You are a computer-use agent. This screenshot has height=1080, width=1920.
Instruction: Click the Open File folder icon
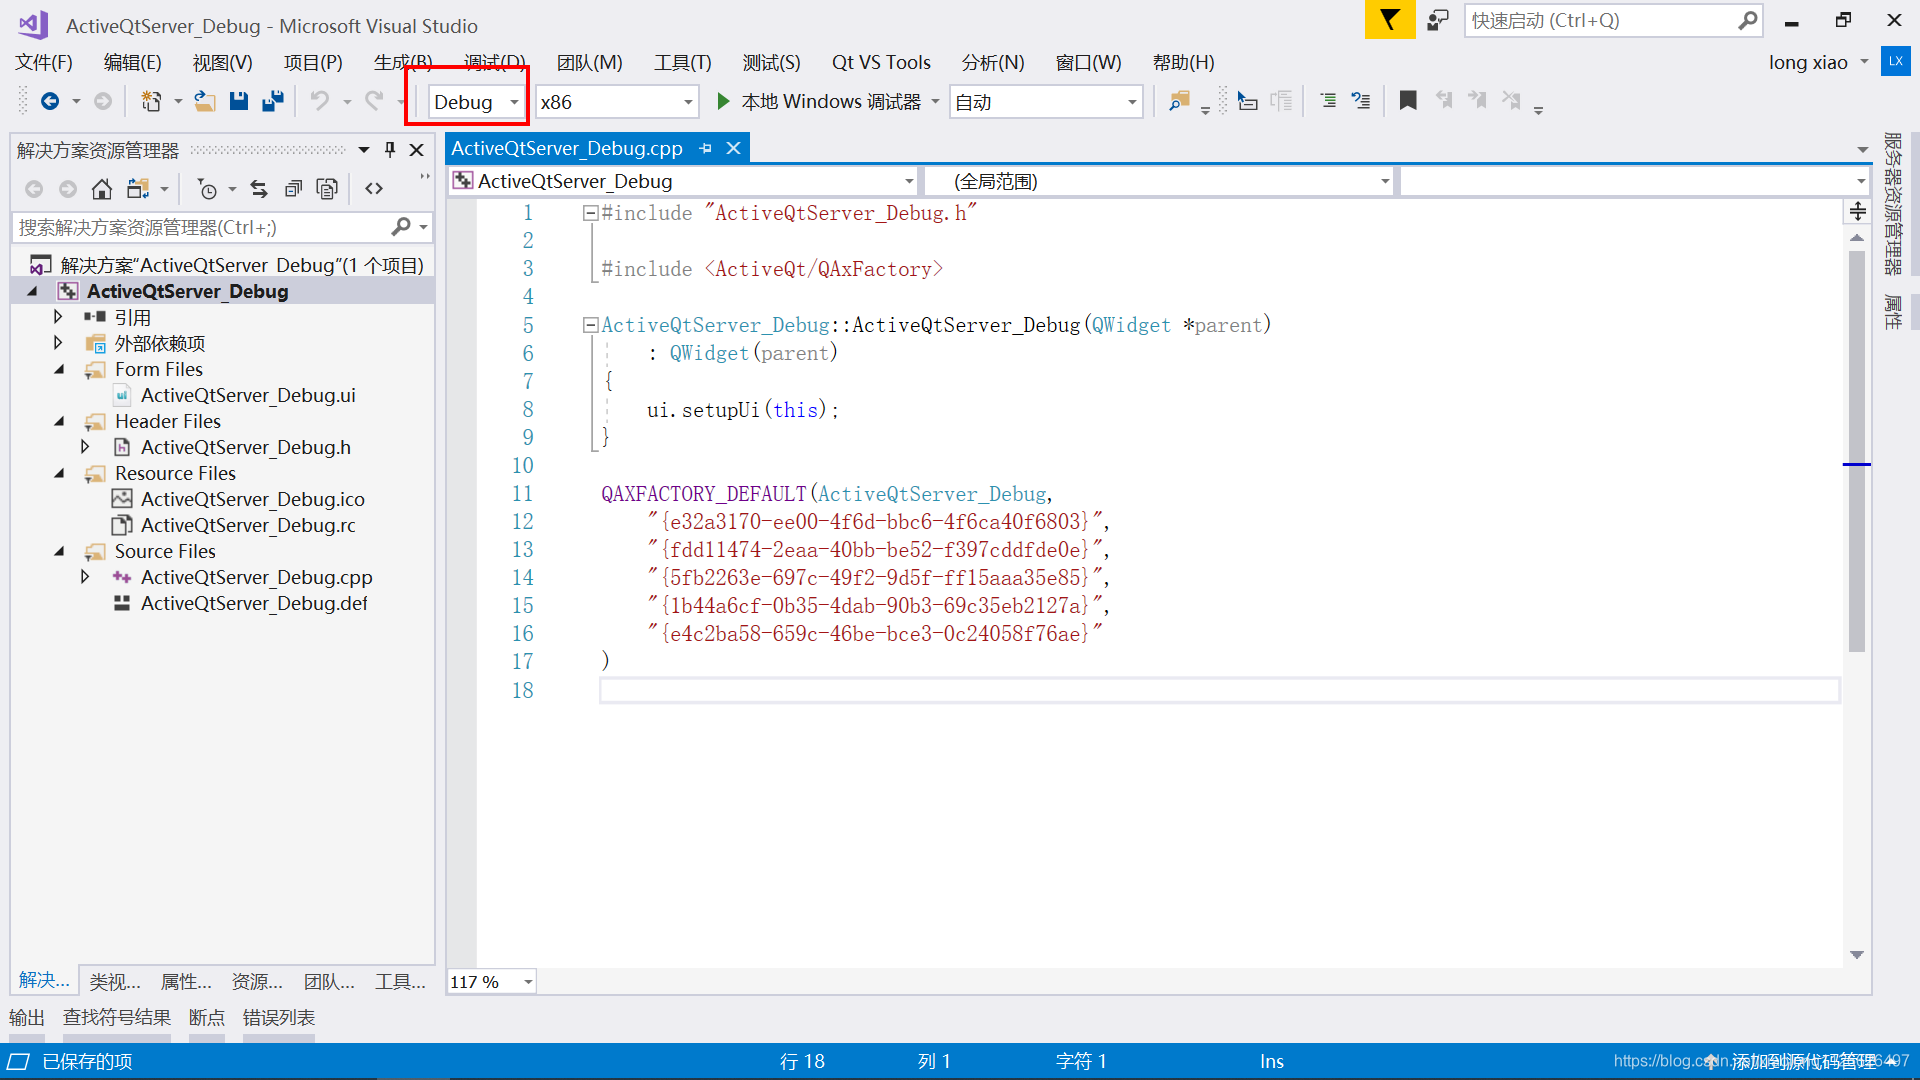tap(204, 102)
